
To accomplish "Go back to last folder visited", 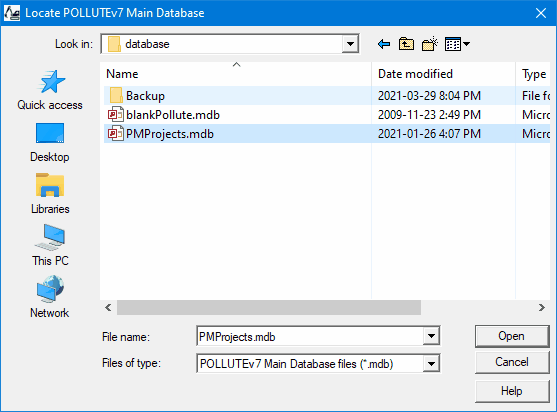I will tap(384, 44).
